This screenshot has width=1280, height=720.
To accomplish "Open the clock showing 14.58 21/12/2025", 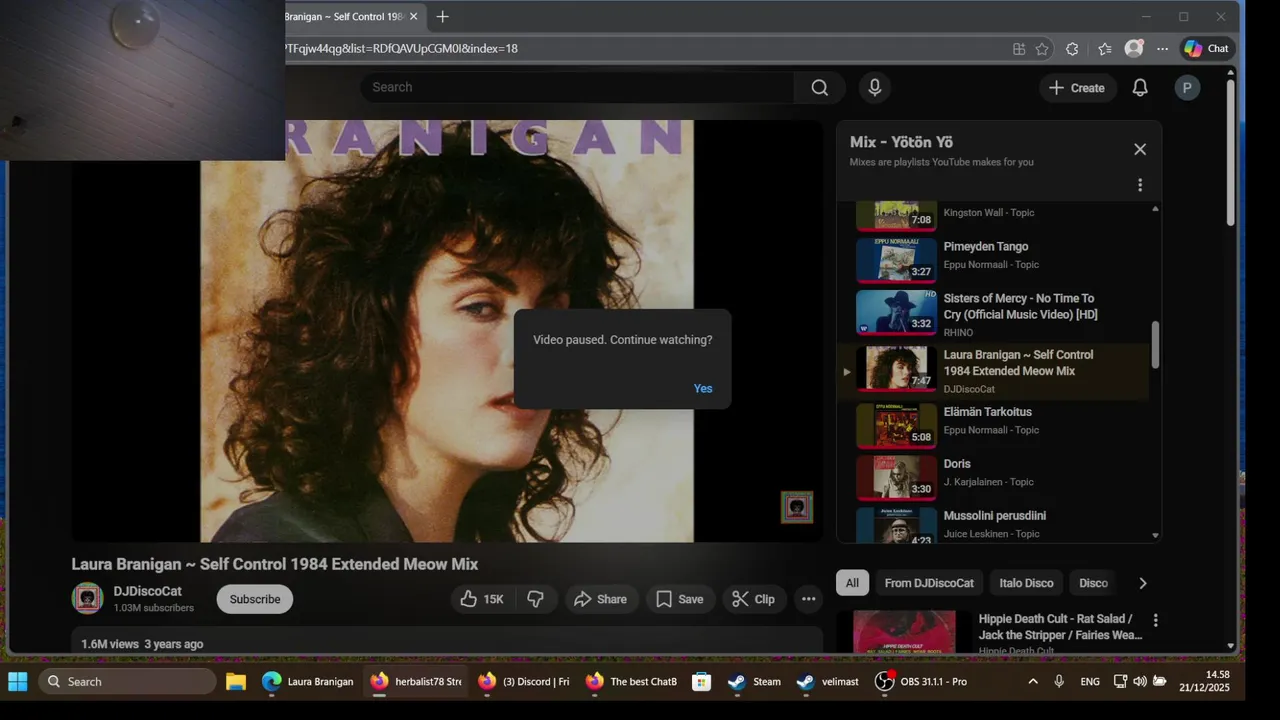I will coord(1204,681).
